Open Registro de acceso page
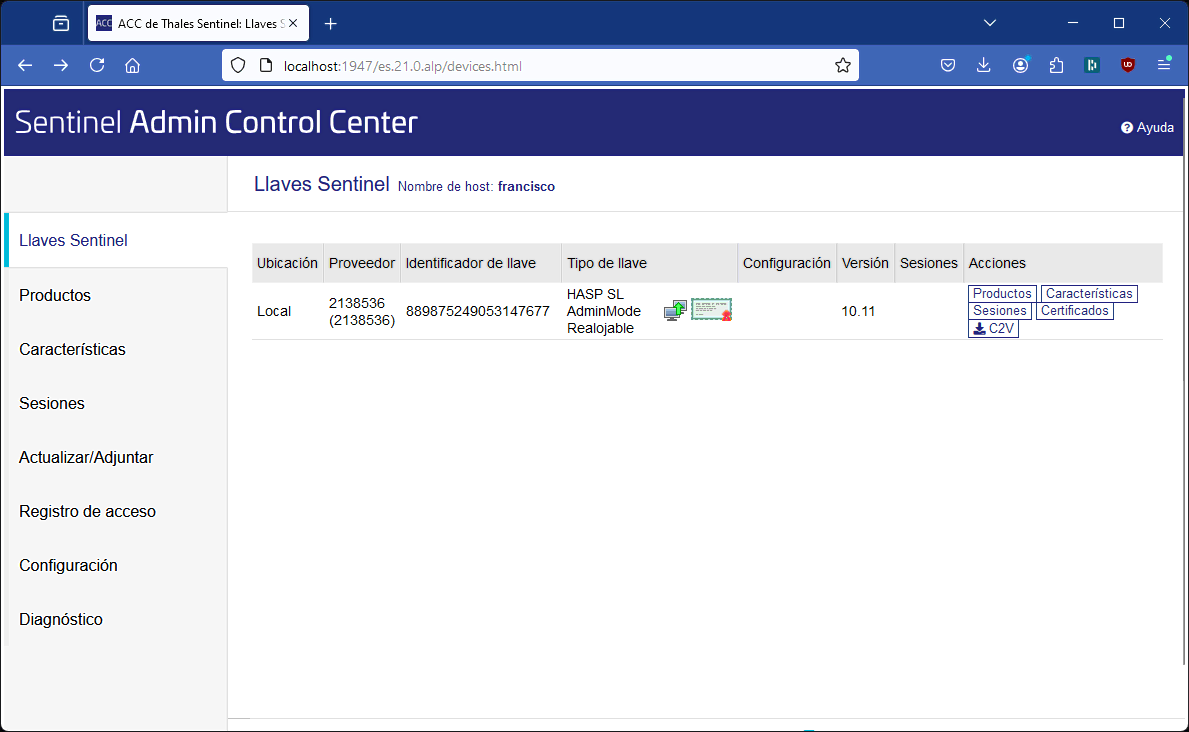Viewport: 1189px width, 732px height. pos(87,511)
